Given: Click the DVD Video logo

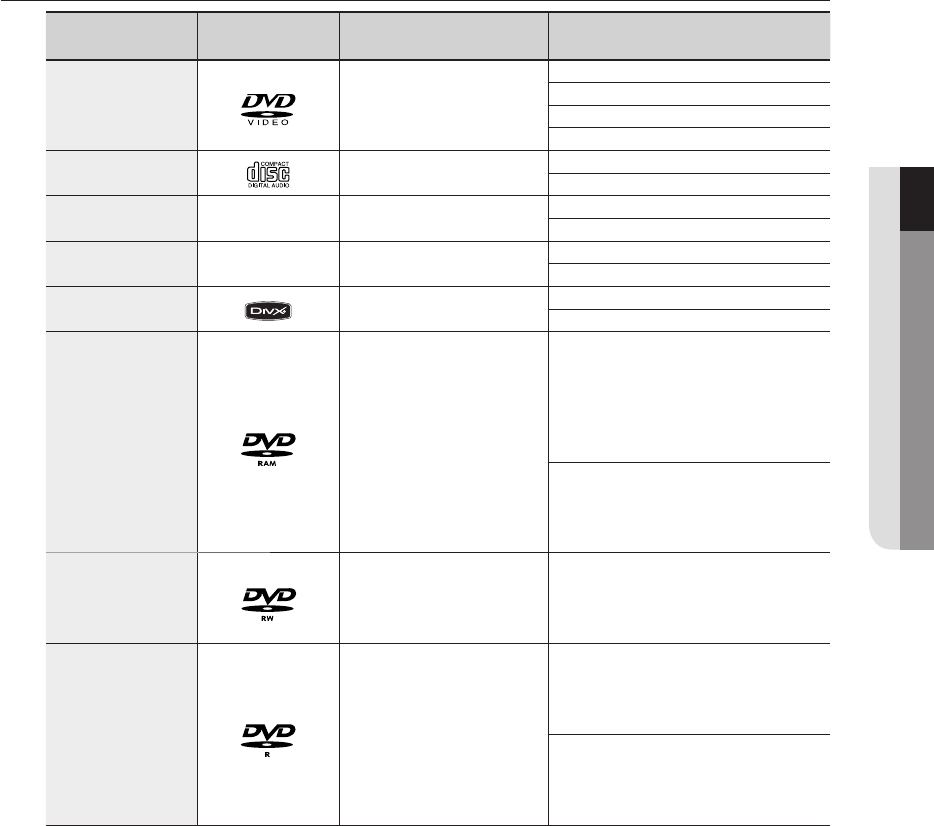Looking at the screenshot, I should click(268, 105).
